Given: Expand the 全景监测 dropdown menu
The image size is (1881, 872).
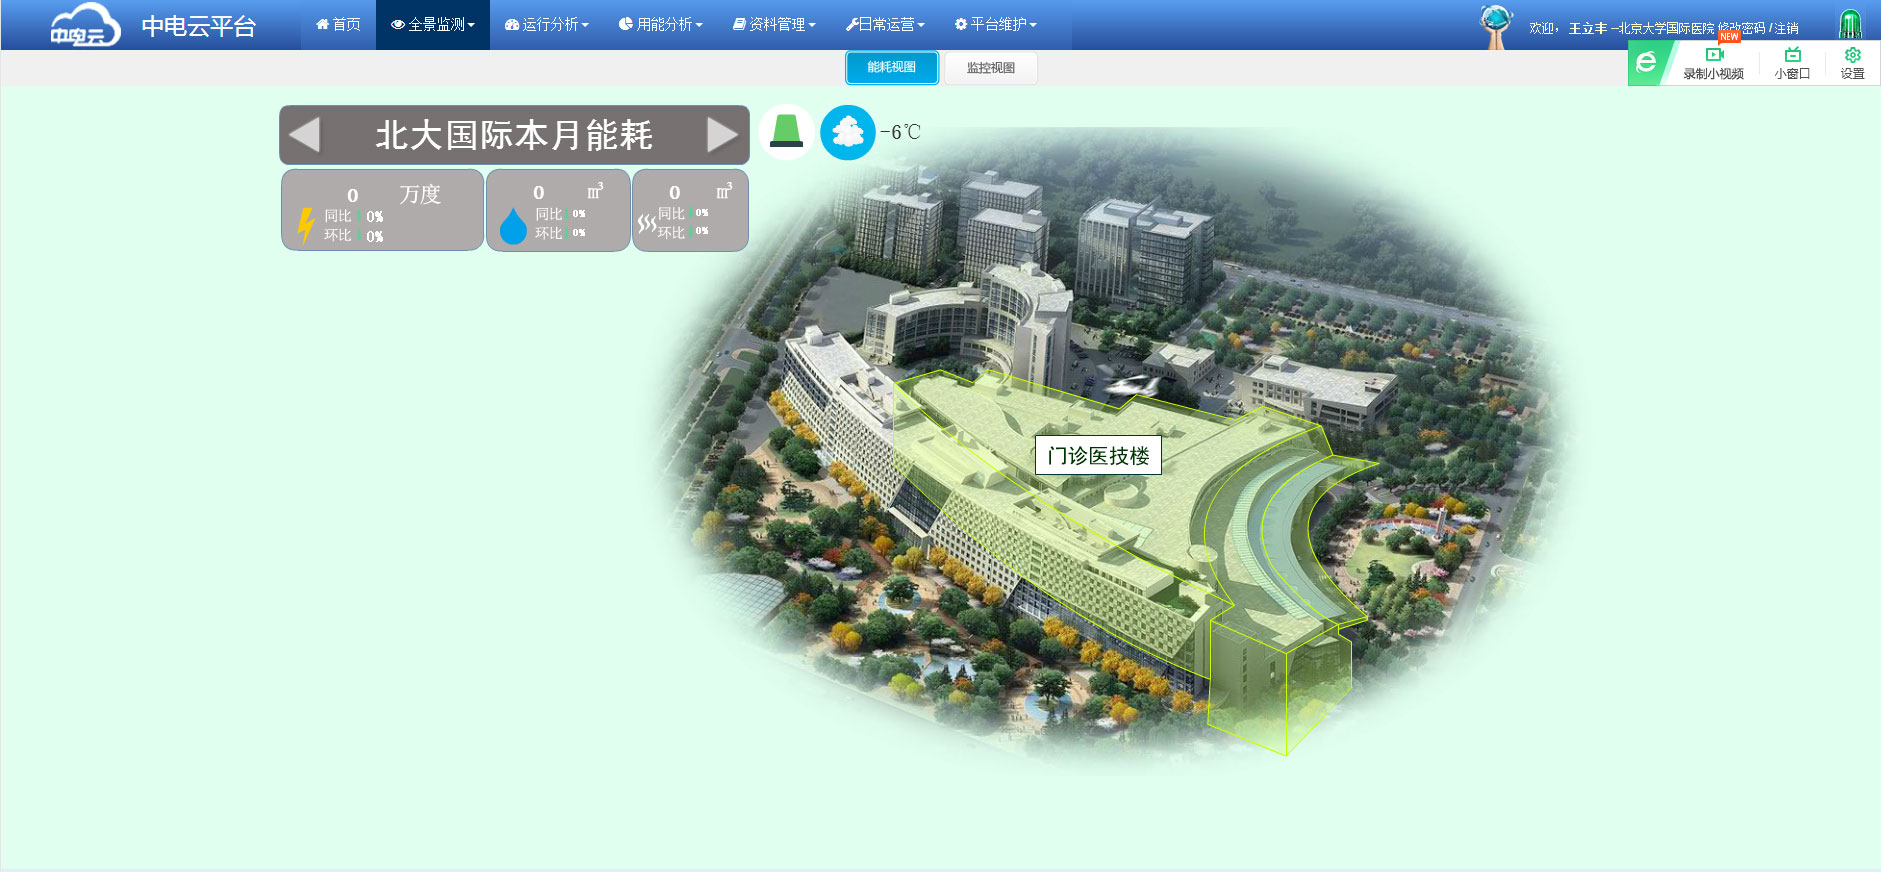Looking at the screenshot, I should 433,25.
